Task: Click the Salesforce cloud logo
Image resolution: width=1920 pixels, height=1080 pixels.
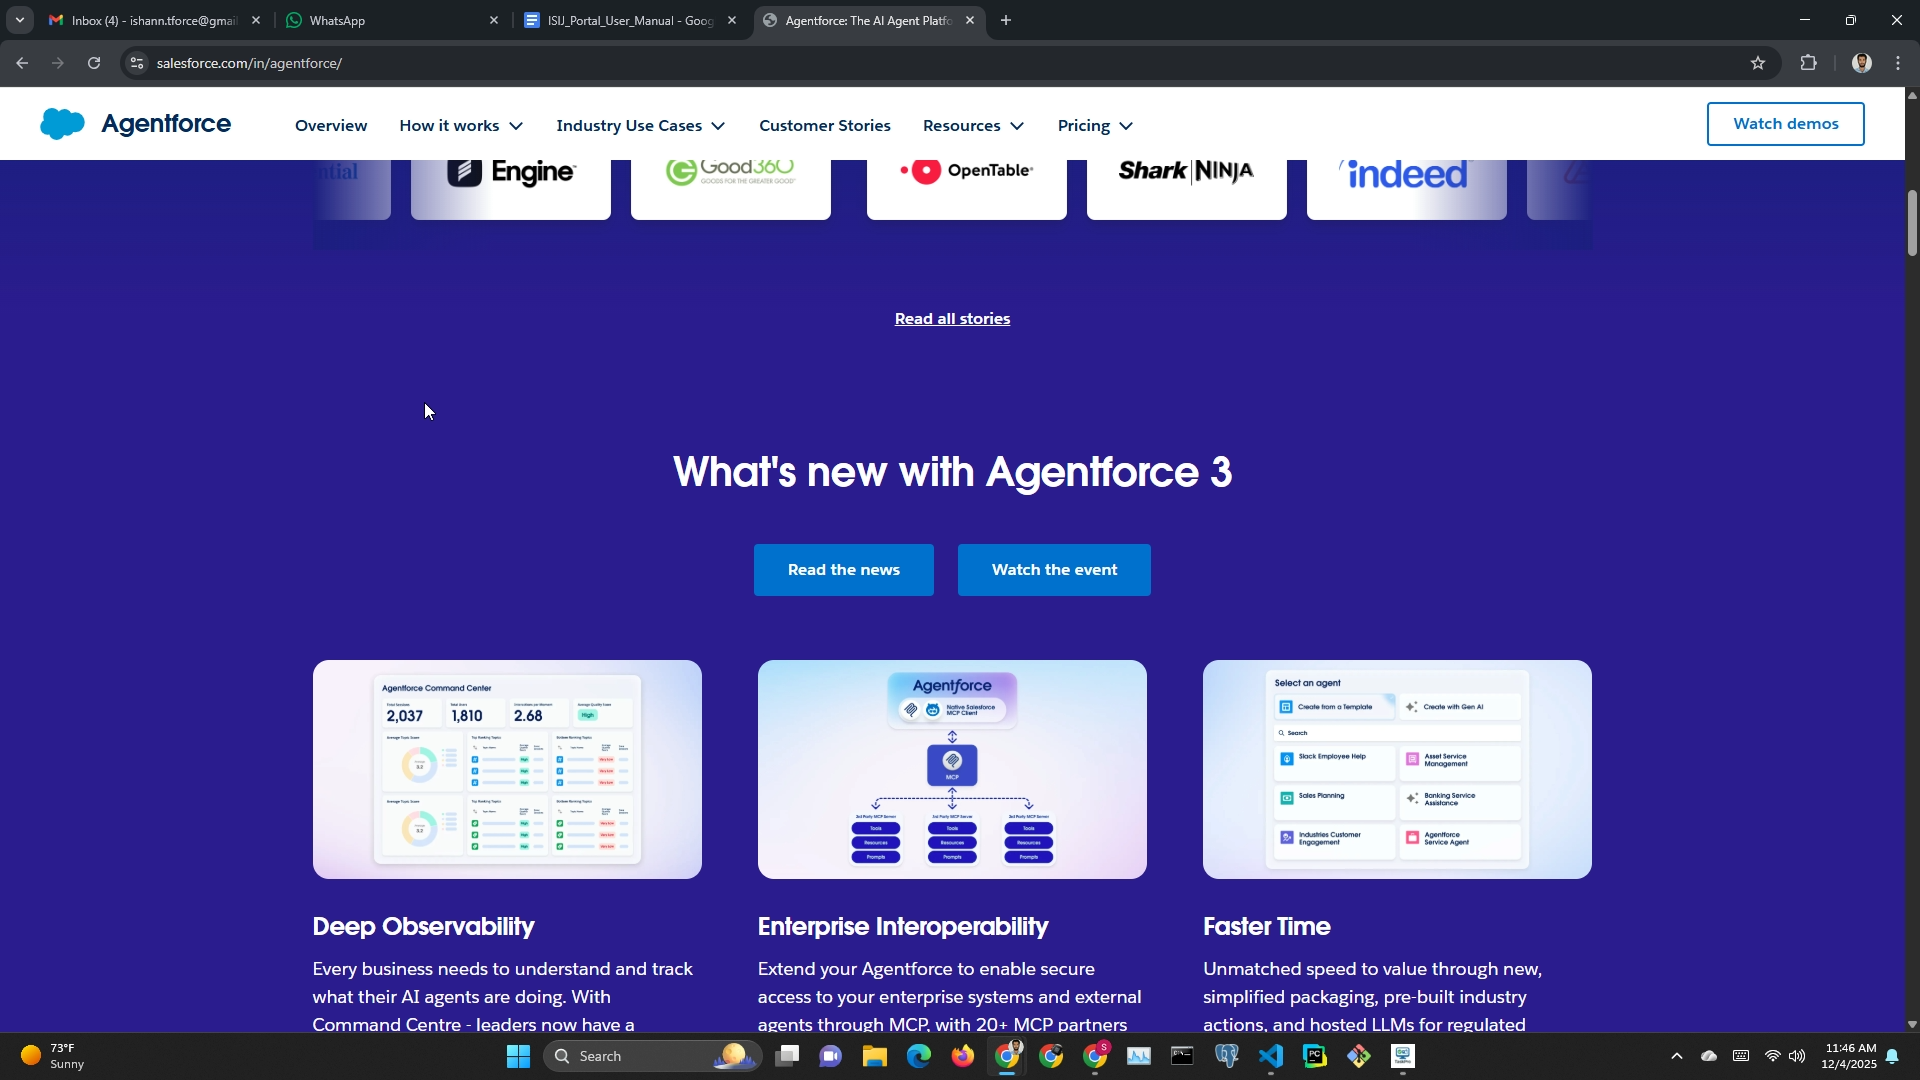Action: pyautogui.click(x=62, y=124)
